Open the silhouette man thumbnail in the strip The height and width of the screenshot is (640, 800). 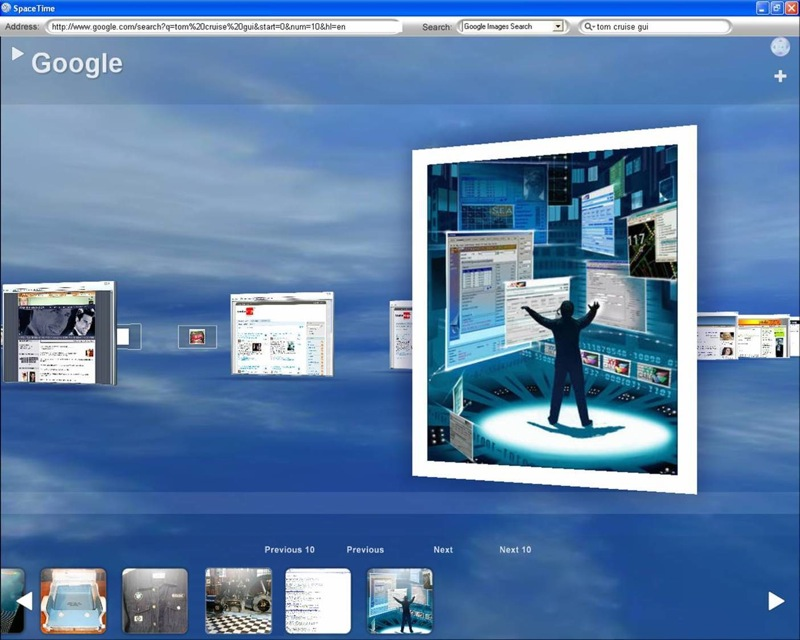coord(399,601)
